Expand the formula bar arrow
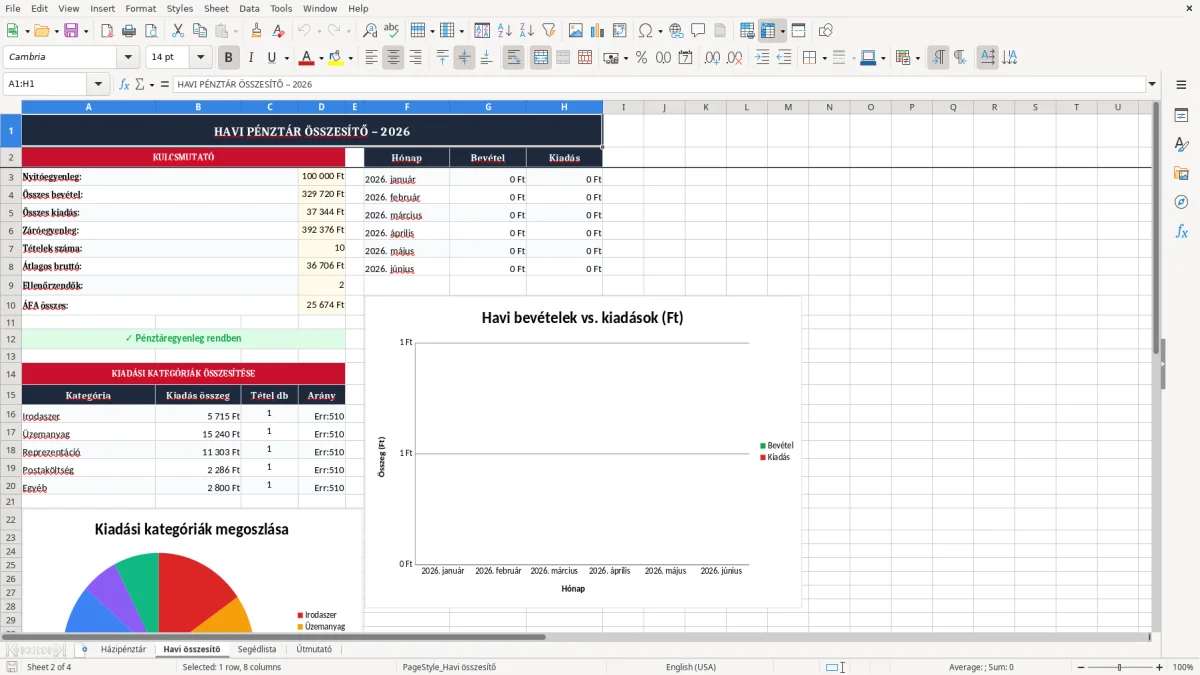The image size is (1200, 675). (1152, 85)
